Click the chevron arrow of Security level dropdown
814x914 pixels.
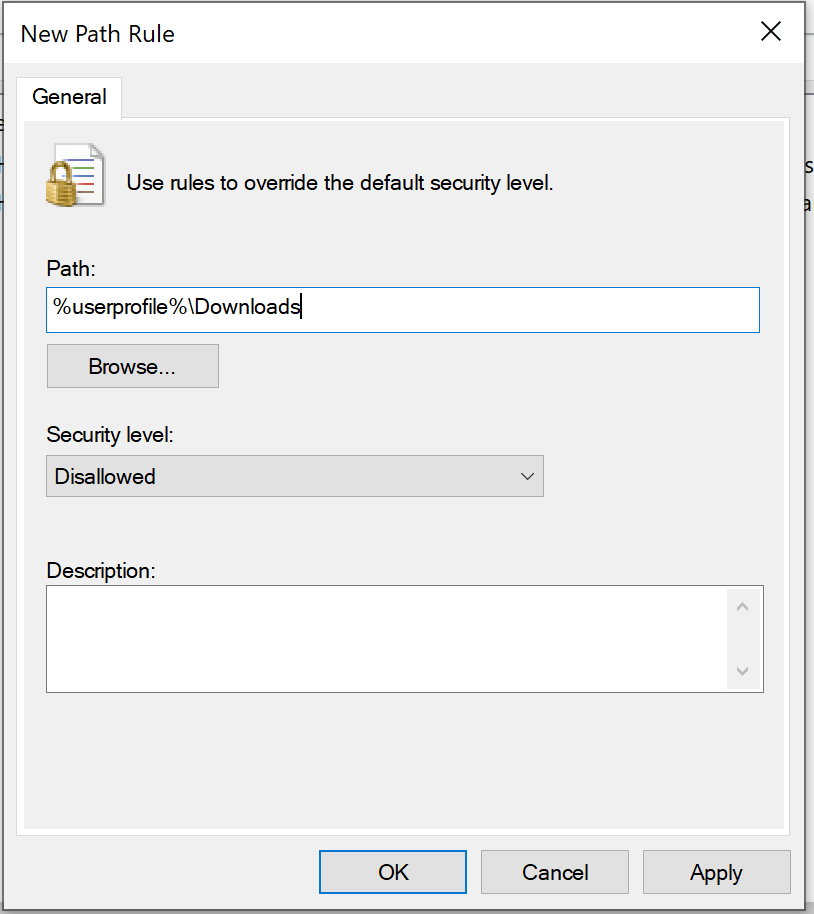click(x=528, y=476)
